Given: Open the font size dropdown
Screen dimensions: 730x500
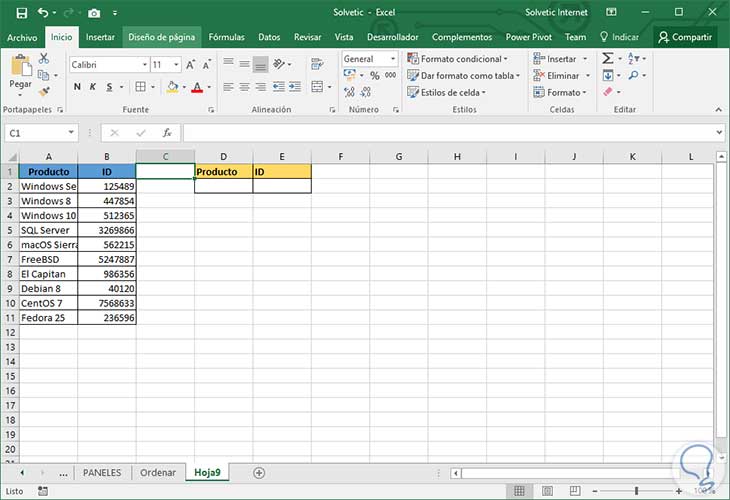Looking at the screenshot, I should point(176,65).
